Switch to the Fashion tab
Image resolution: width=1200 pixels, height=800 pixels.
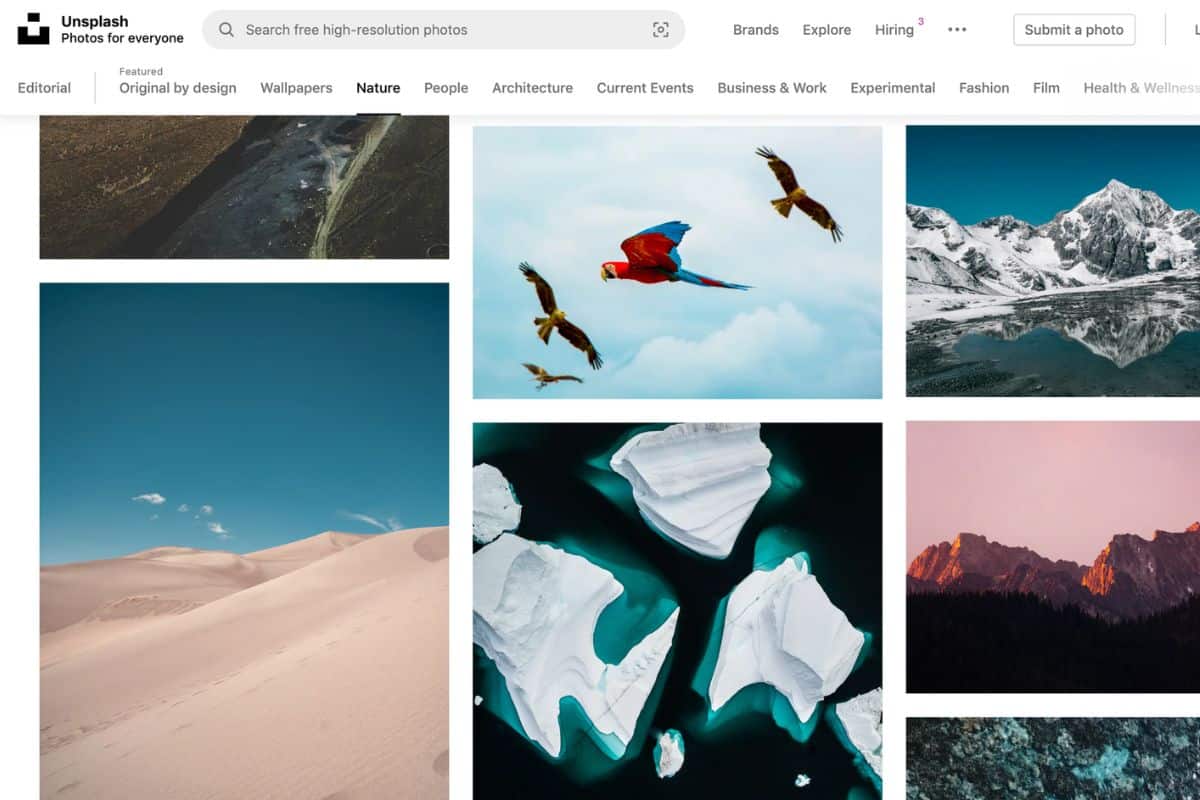click(984, 88)
